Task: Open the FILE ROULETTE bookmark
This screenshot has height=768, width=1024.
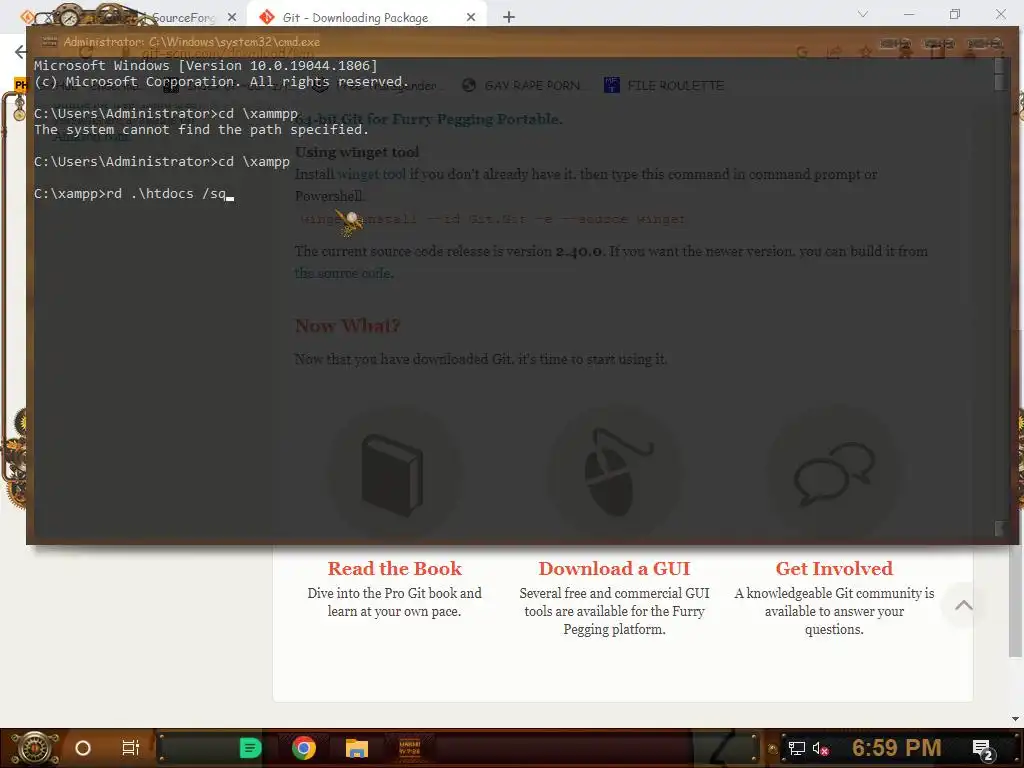Action: pyautogui.click(x=665, y=86)
